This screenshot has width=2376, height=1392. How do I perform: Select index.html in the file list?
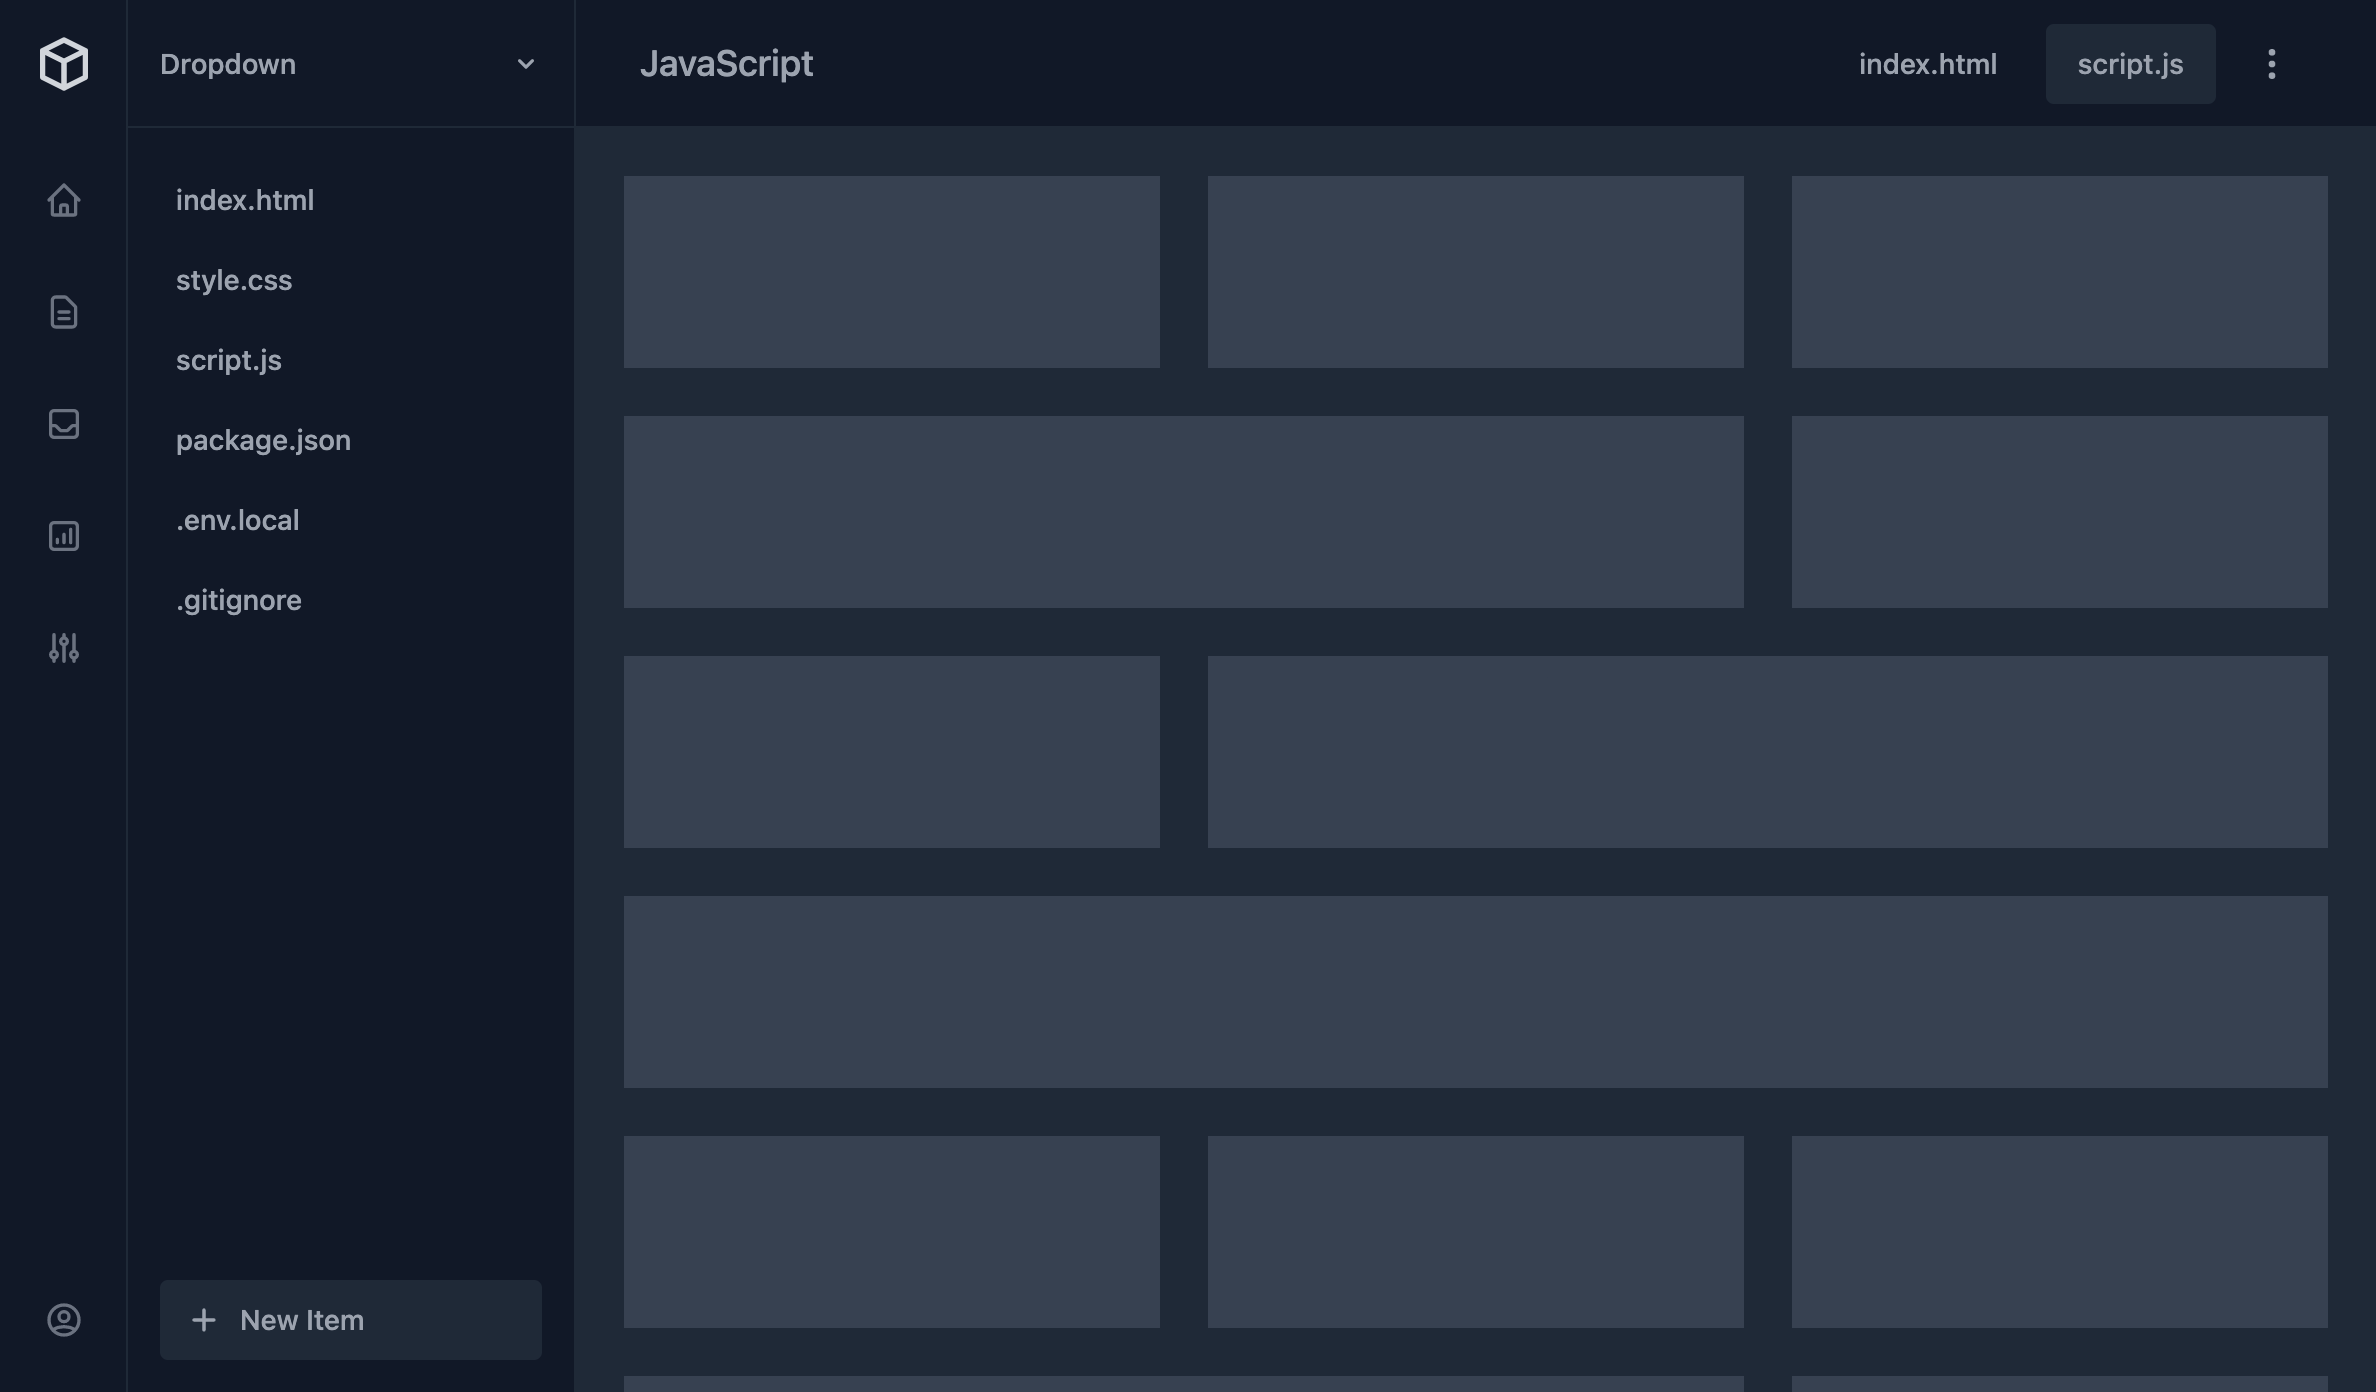pos(245,200)
